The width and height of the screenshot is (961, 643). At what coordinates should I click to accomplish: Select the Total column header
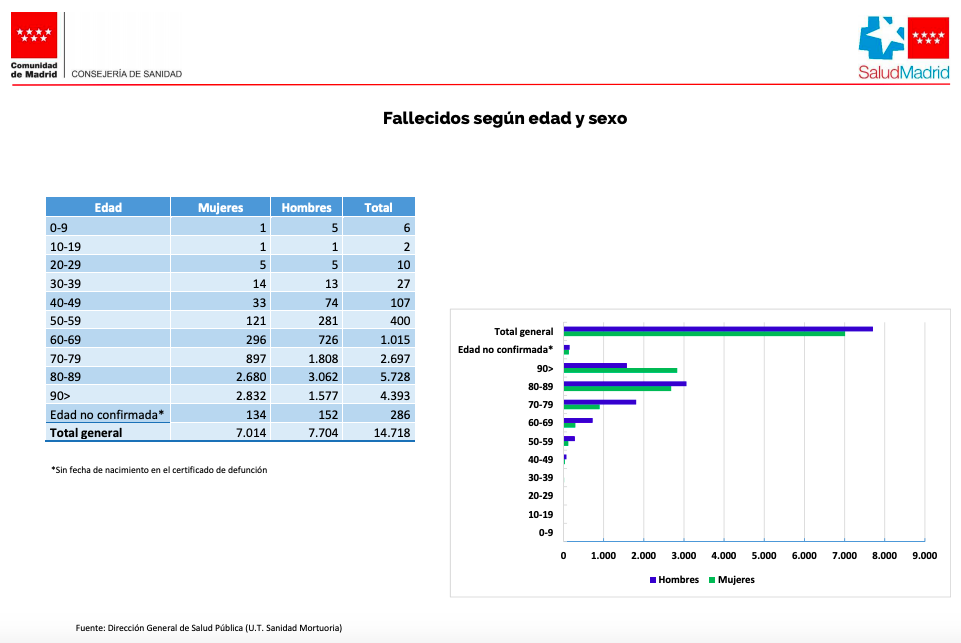[378, 207]
